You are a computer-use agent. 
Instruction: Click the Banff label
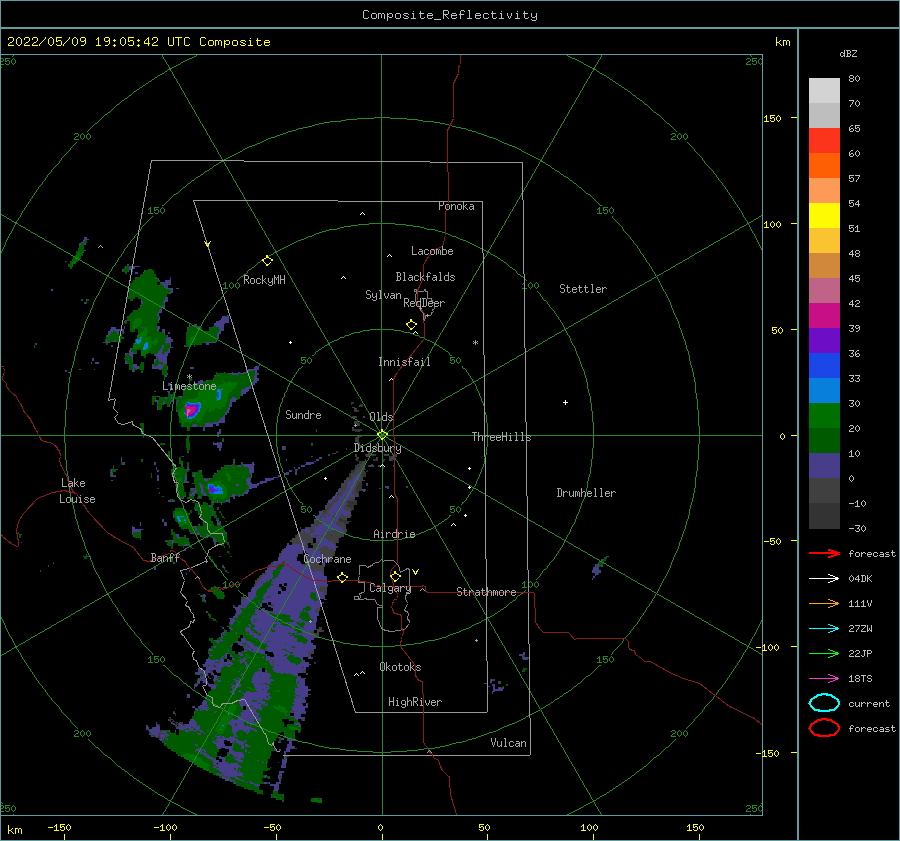(x=165, y=557)
